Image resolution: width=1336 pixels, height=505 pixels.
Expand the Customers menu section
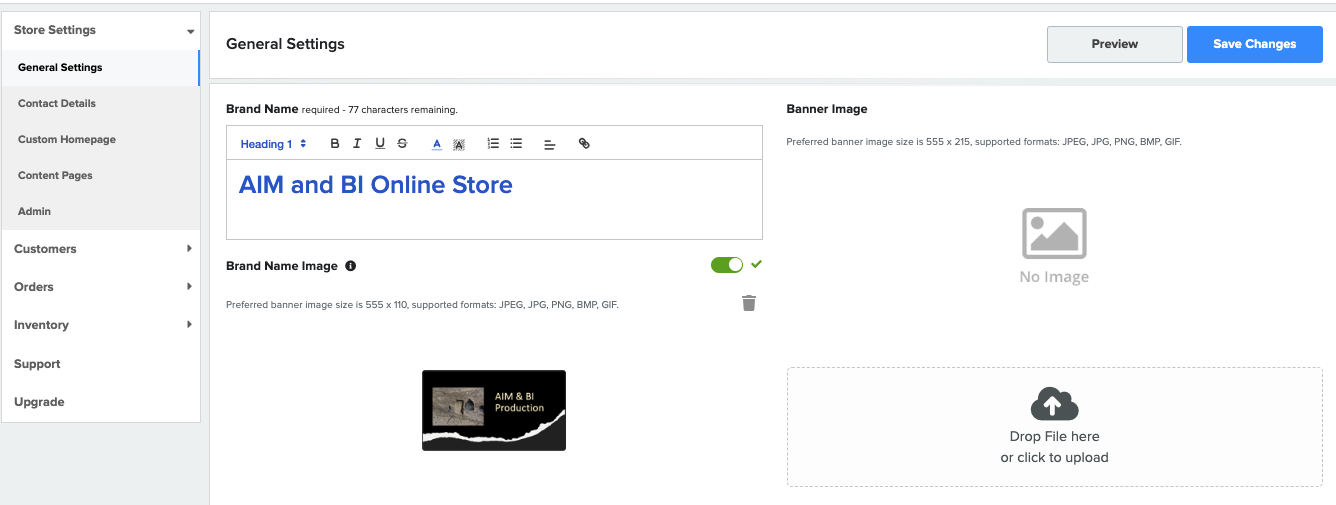pyautogui.click(x=101, y=249)
